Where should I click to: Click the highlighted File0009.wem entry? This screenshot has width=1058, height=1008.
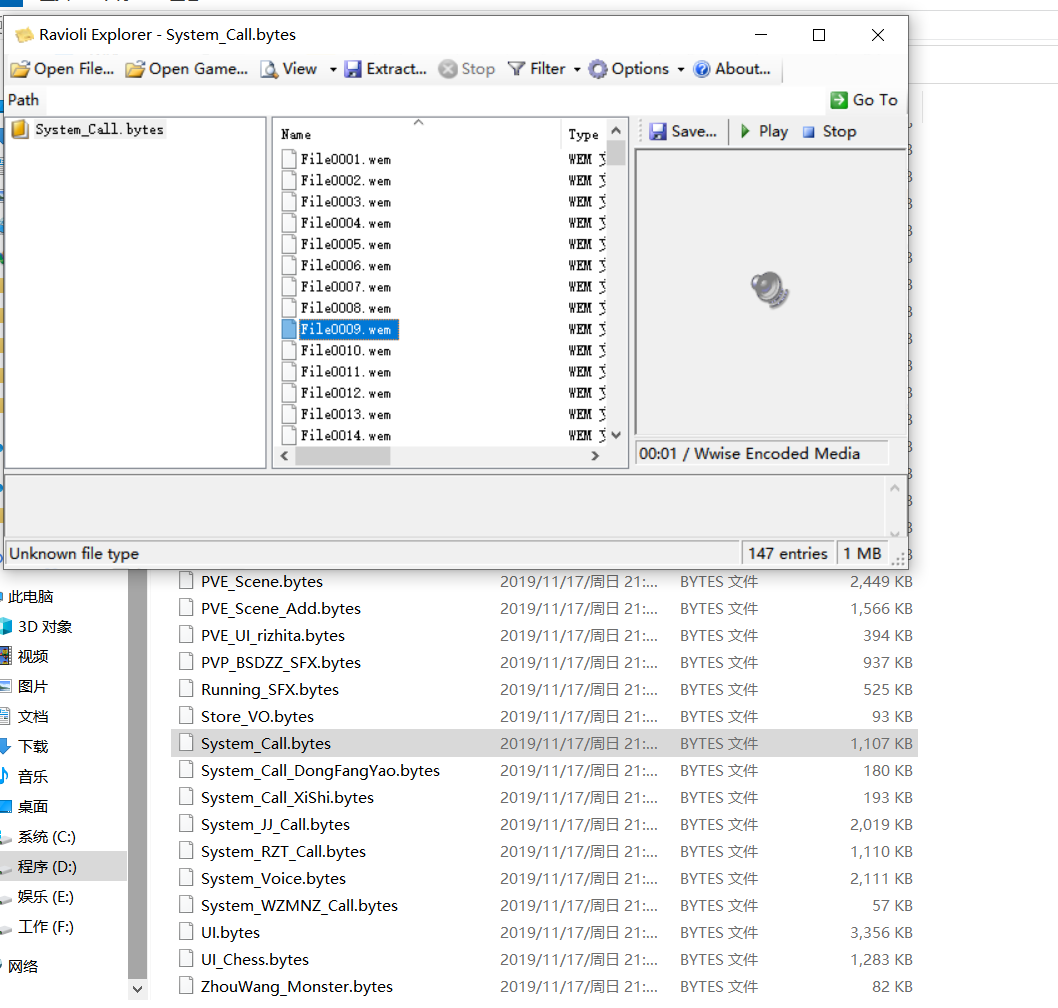click(341, 329)
